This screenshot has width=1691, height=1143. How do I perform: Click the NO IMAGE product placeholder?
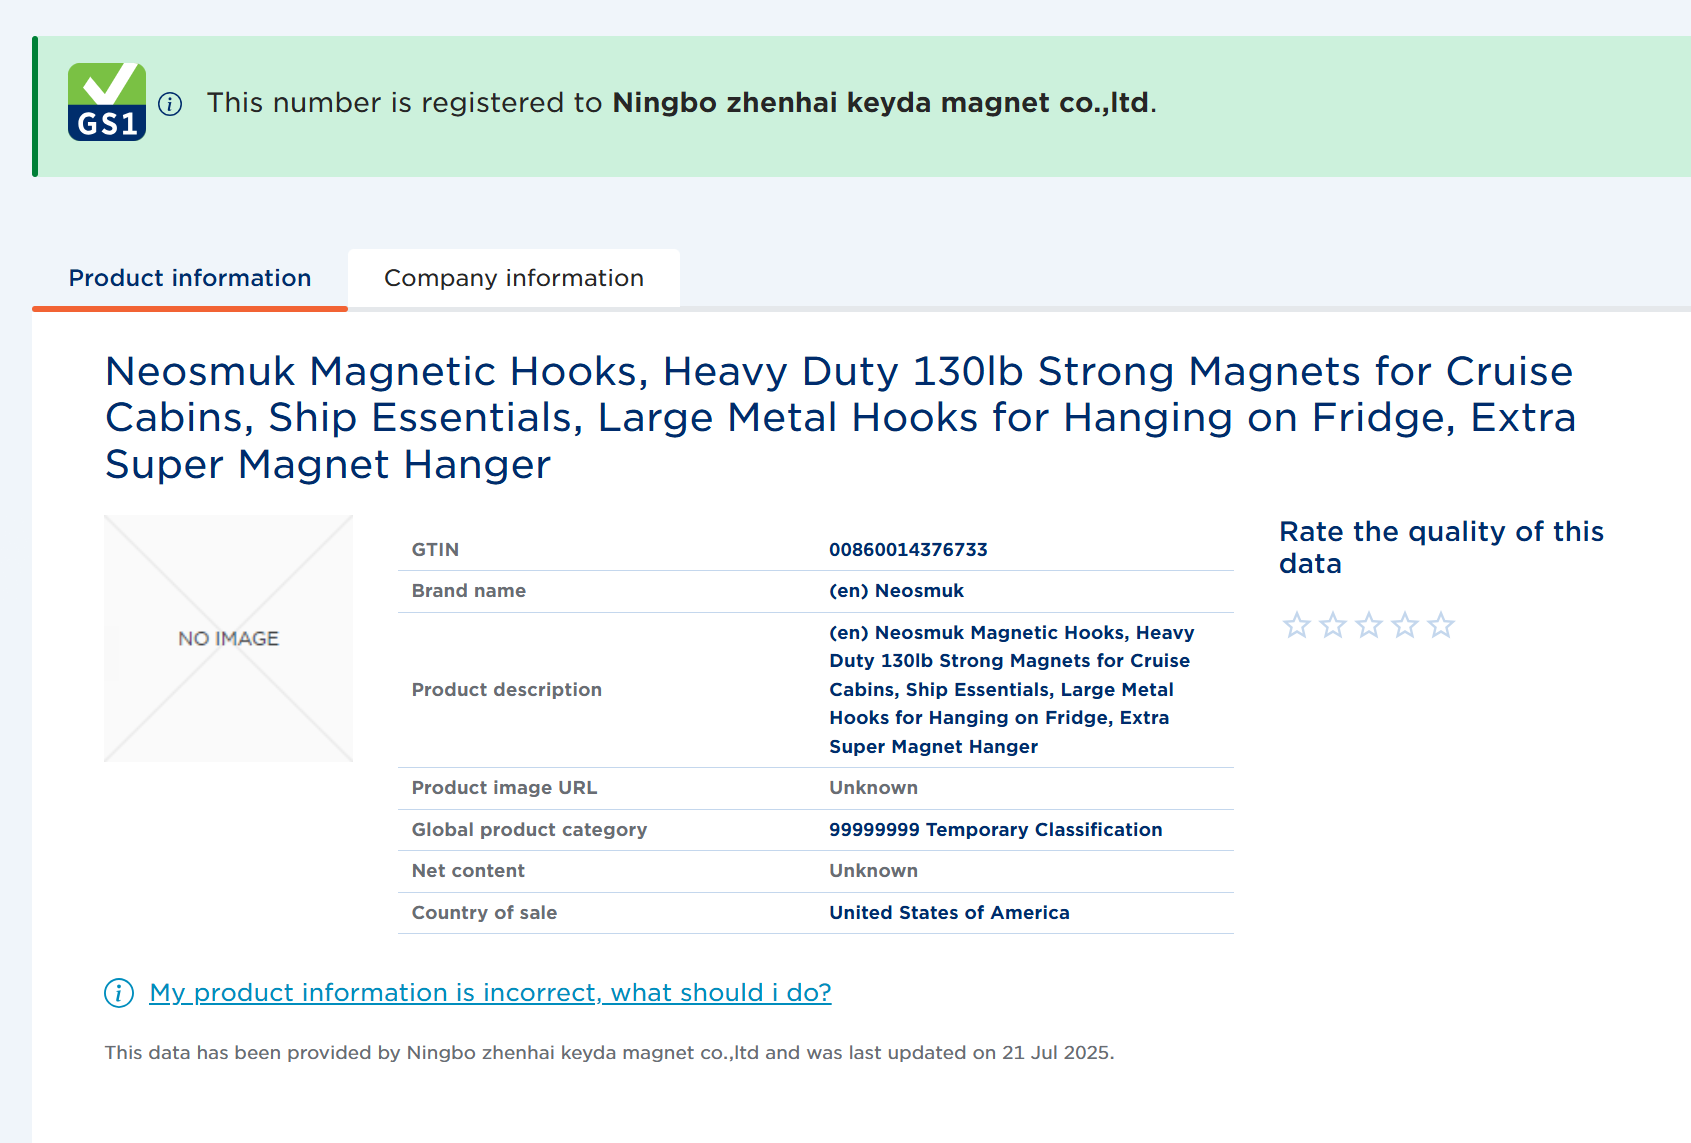(229, 638)
